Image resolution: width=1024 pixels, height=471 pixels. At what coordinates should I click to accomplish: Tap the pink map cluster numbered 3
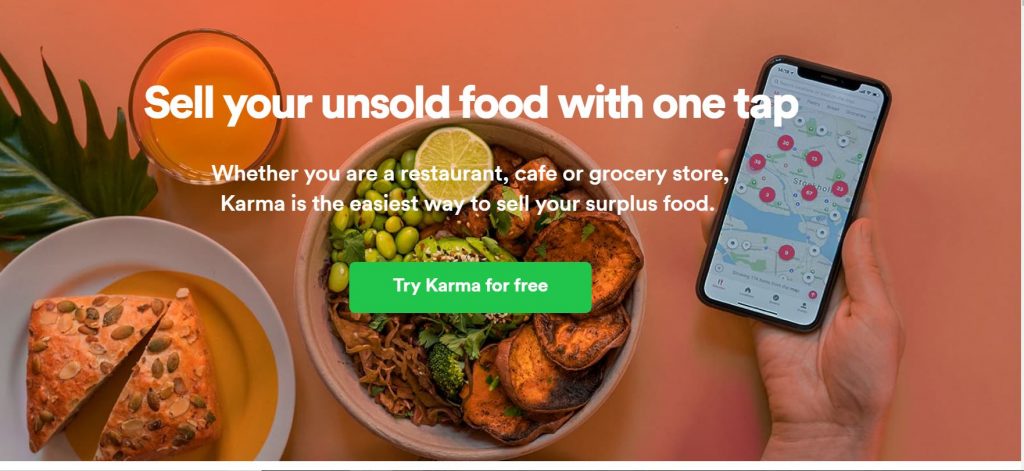tap(767, 194)
